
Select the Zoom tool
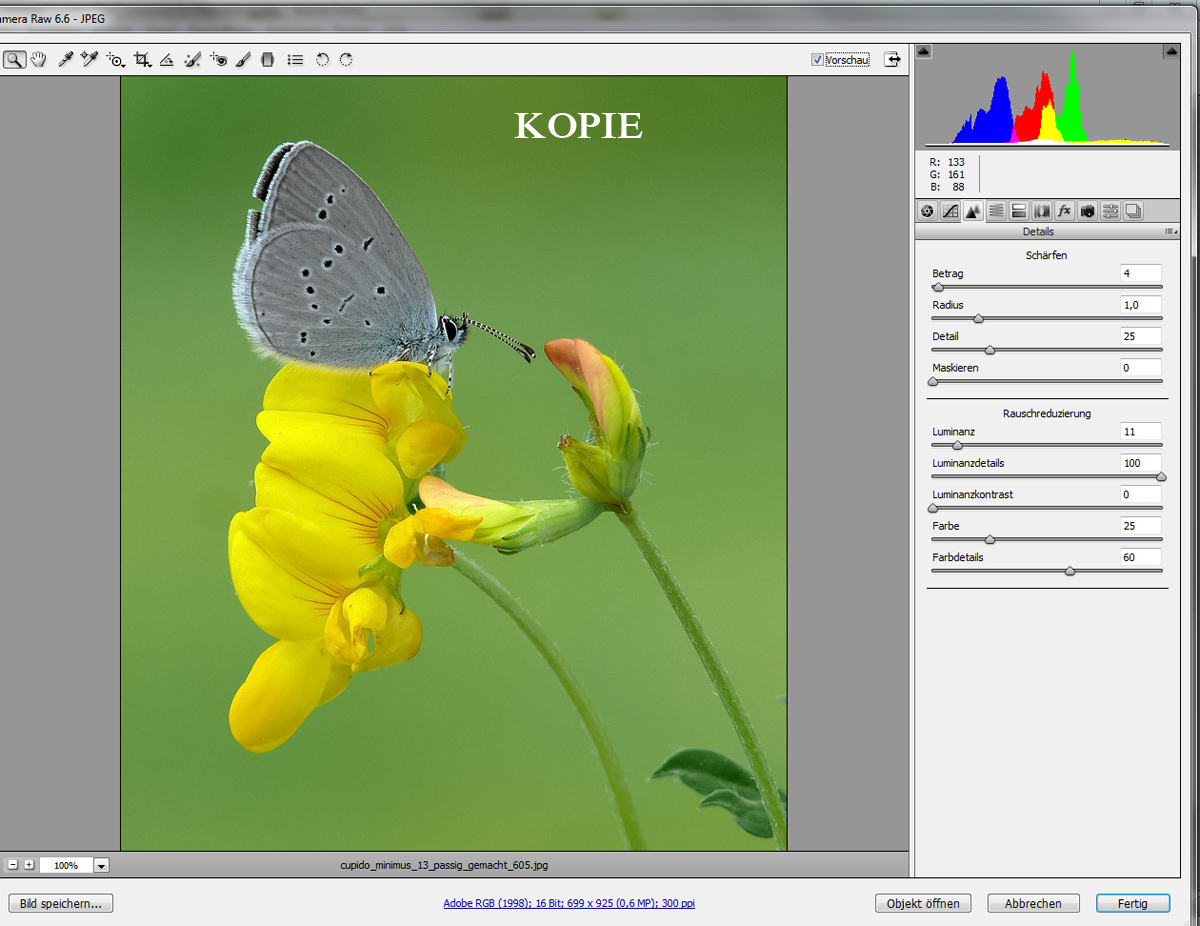(14, 60)
